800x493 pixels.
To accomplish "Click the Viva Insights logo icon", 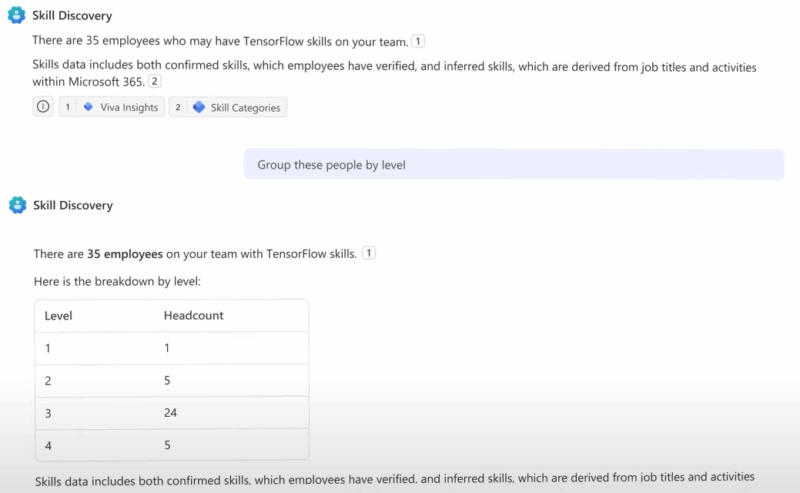I will tap(89, 107).
